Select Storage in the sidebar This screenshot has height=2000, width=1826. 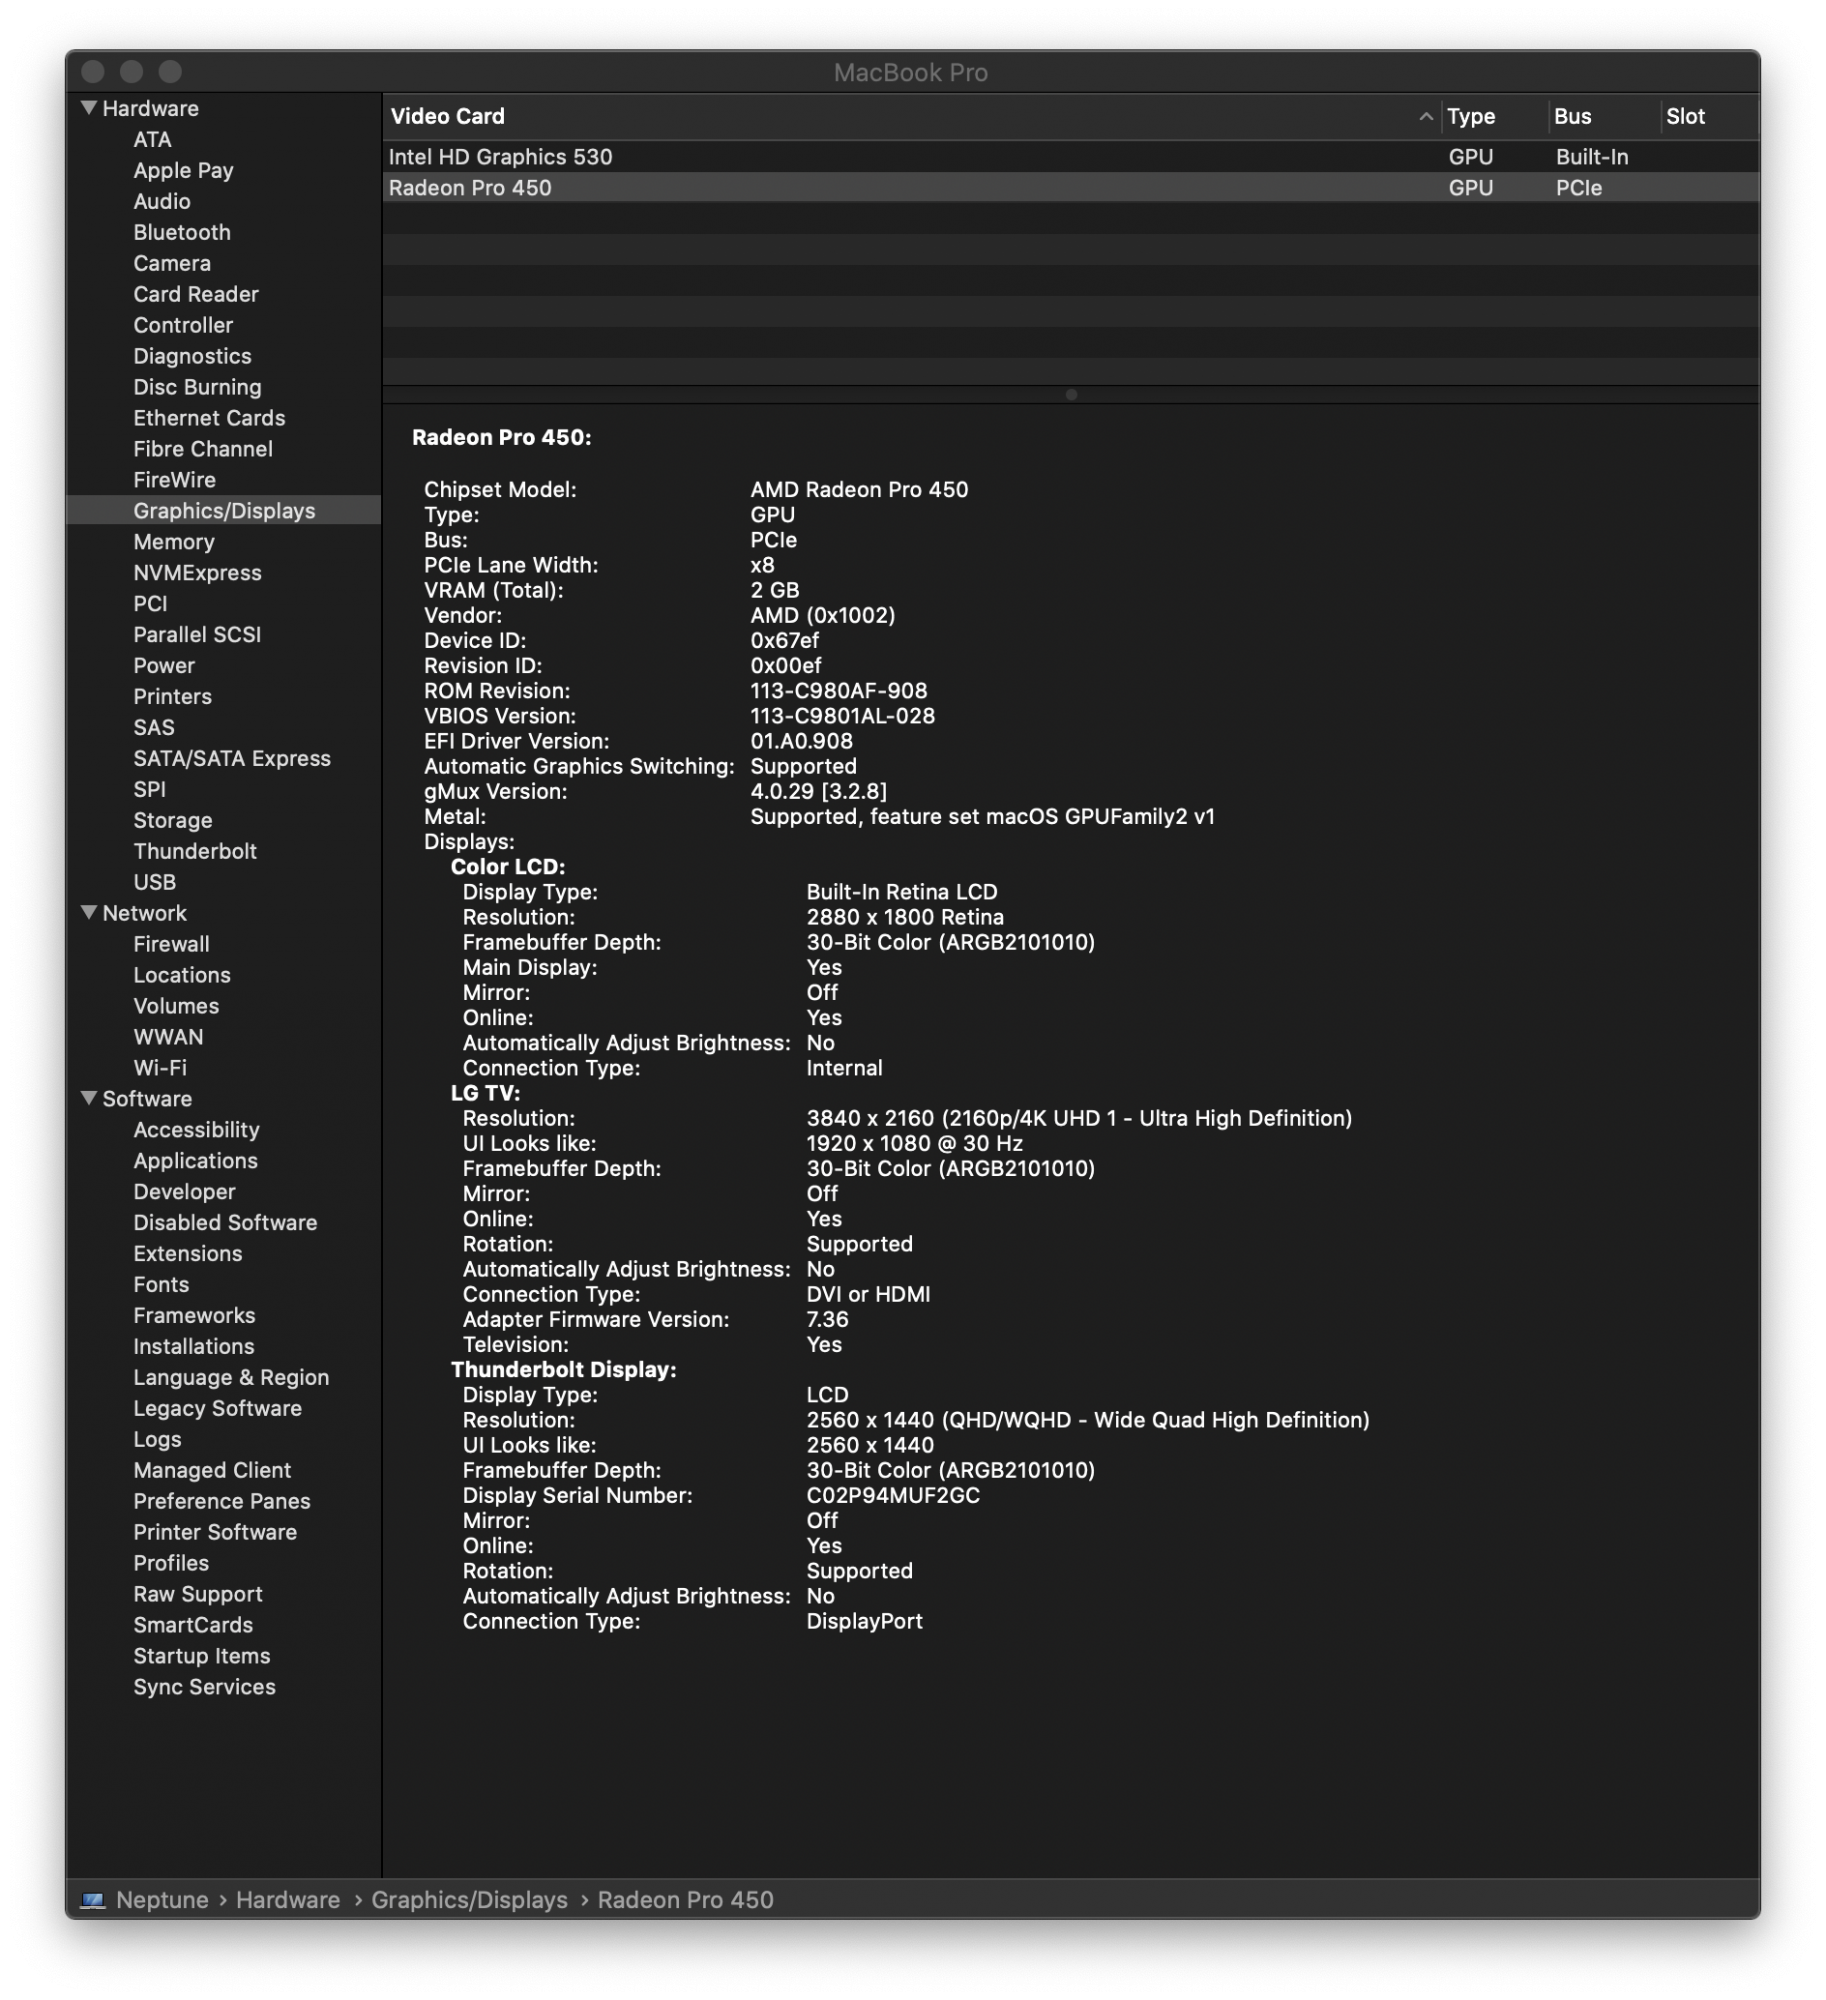[x=172, y=821]
